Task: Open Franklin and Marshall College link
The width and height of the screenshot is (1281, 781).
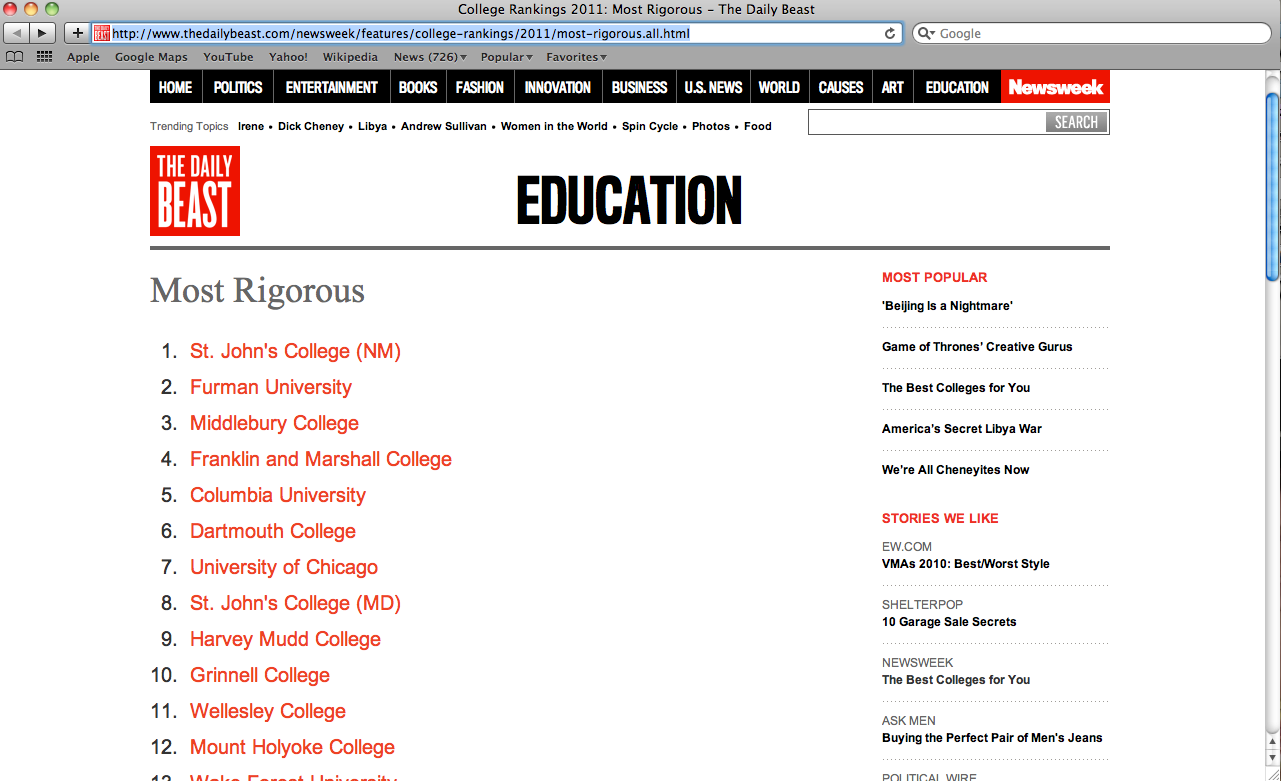Action: click(x=321, y=459)
